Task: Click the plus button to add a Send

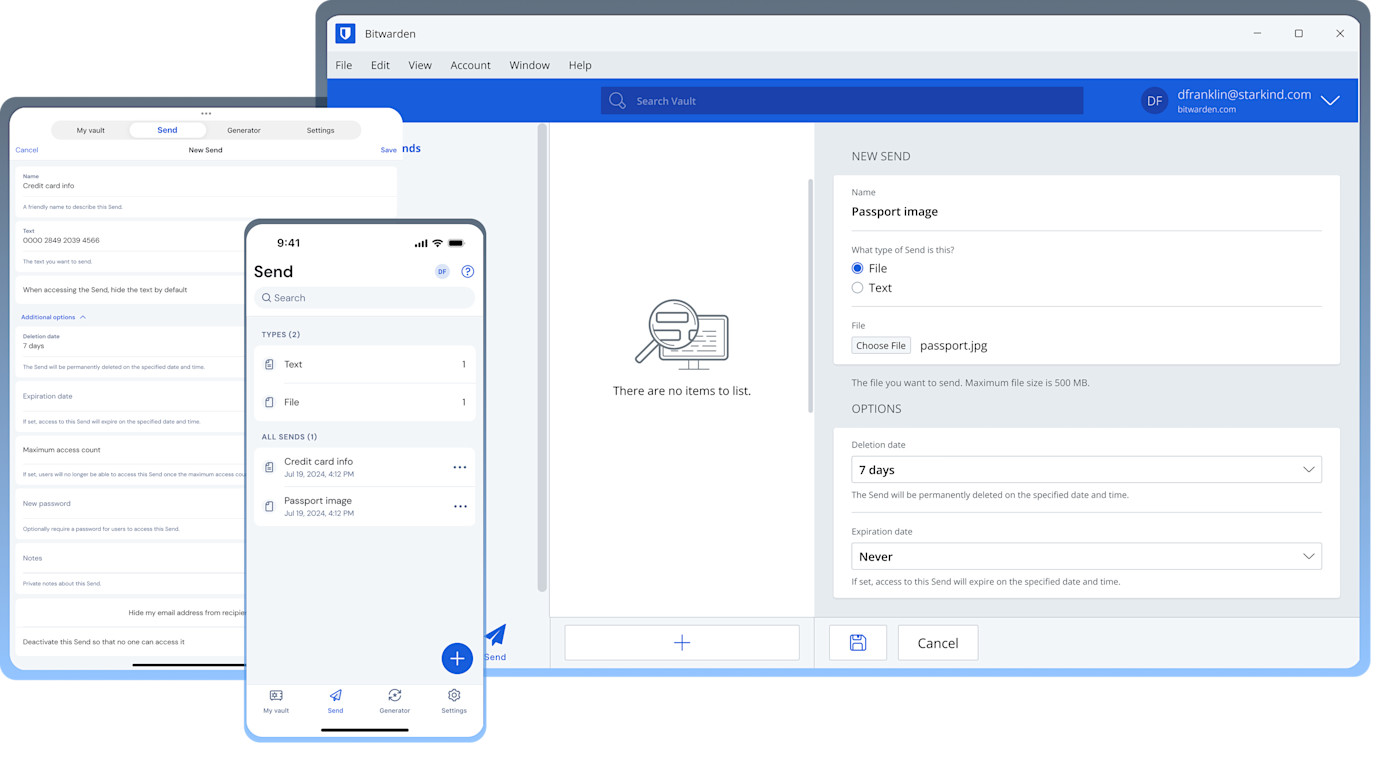Action: pyautogui.click(x=682, y=643)
